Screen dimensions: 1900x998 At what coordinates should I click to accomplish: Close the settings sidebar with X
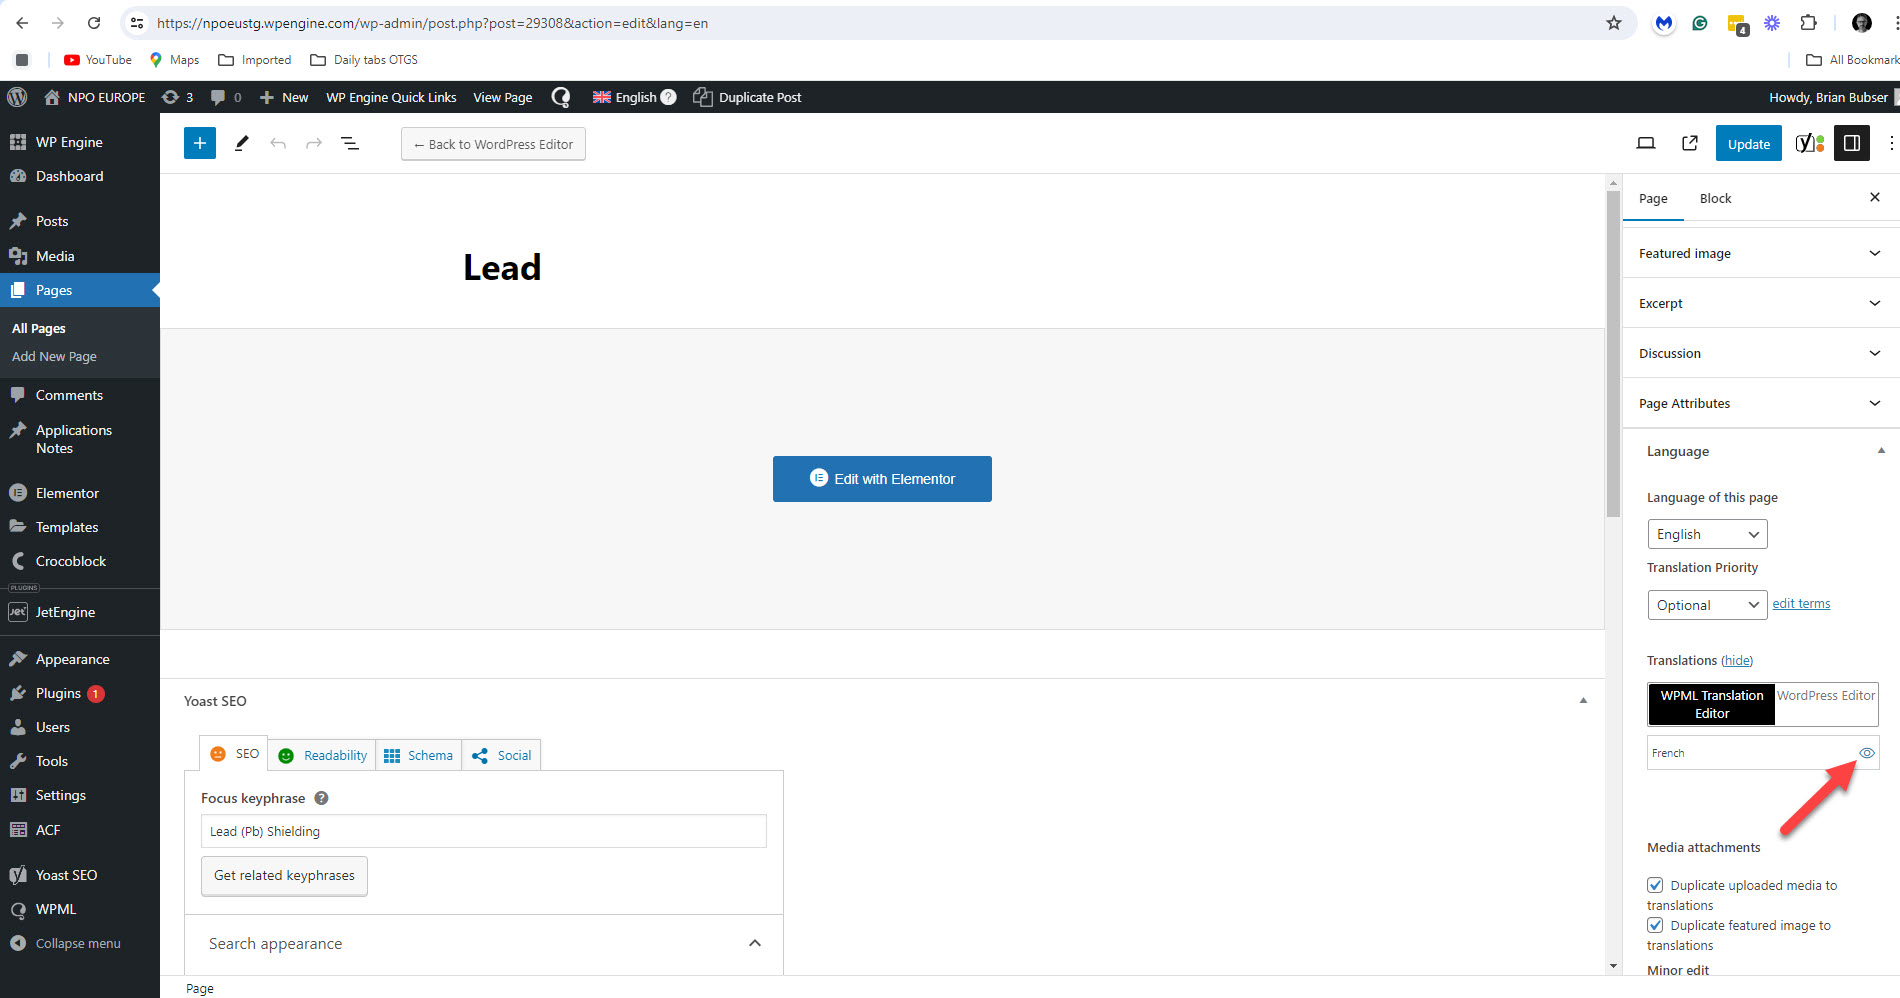[x=1875, y=197]
